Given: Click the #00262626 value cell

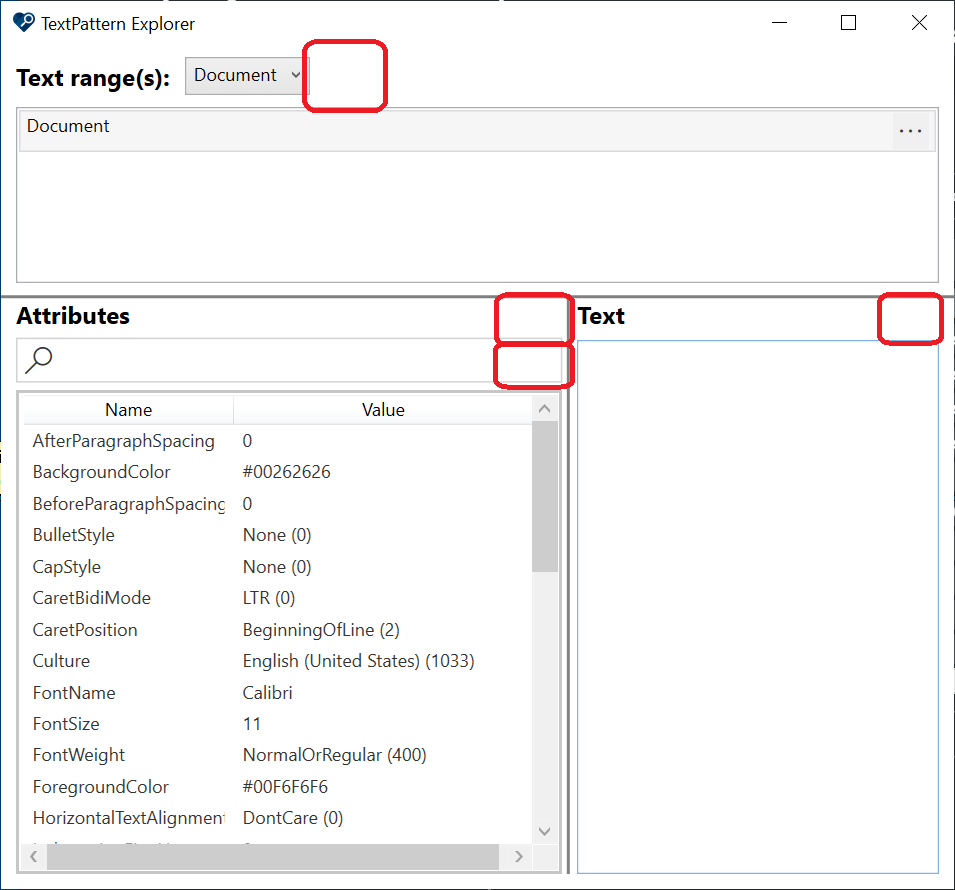Looking at the screenshot, I should point(286,472).
